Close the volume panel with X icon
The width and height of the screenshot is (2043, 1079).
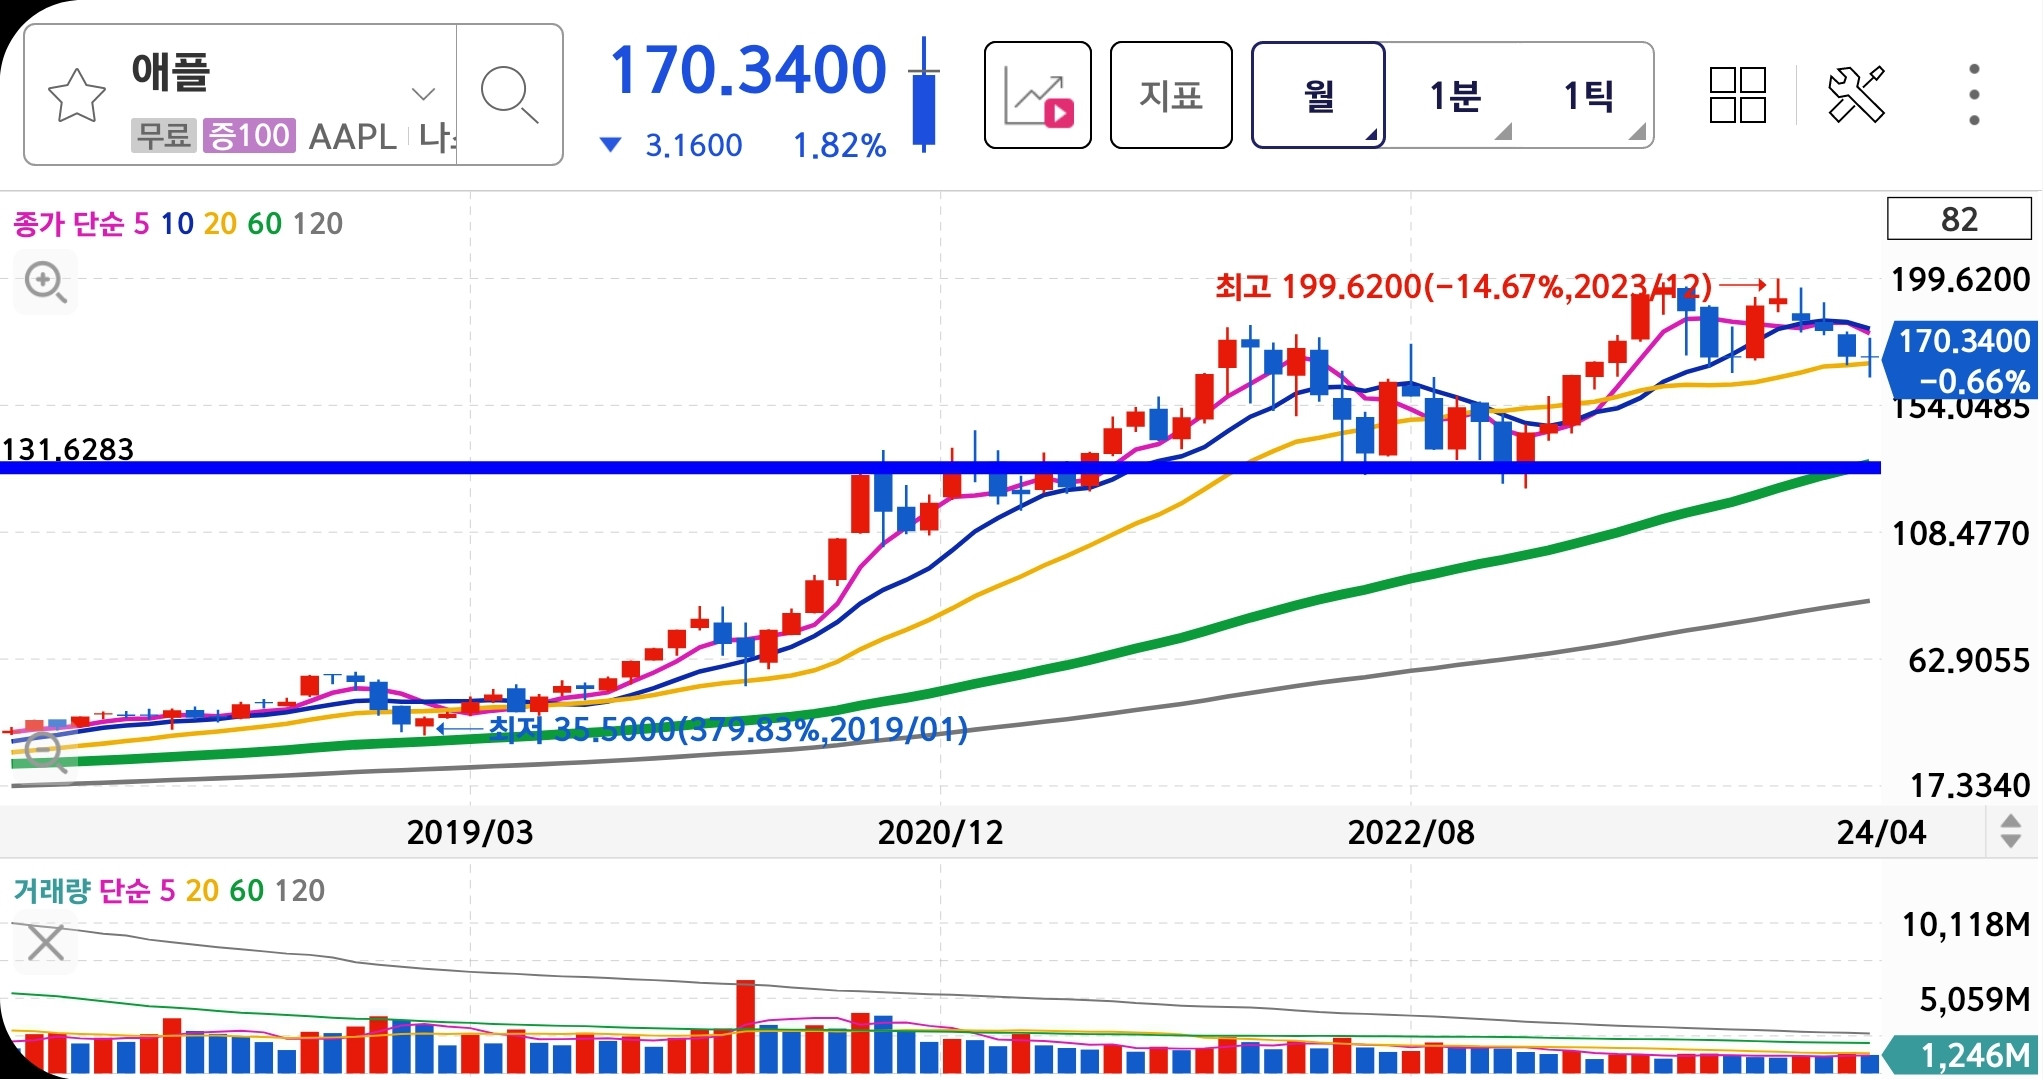[46, 942]
